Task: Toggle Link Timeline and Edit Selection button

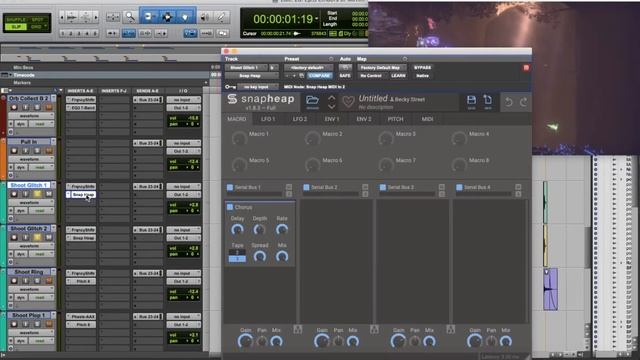Action: [129, 33]
